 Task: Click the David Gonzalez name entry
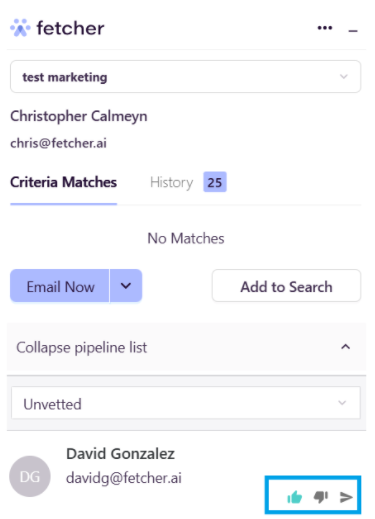pyautogui.click(x=120, y=454)
